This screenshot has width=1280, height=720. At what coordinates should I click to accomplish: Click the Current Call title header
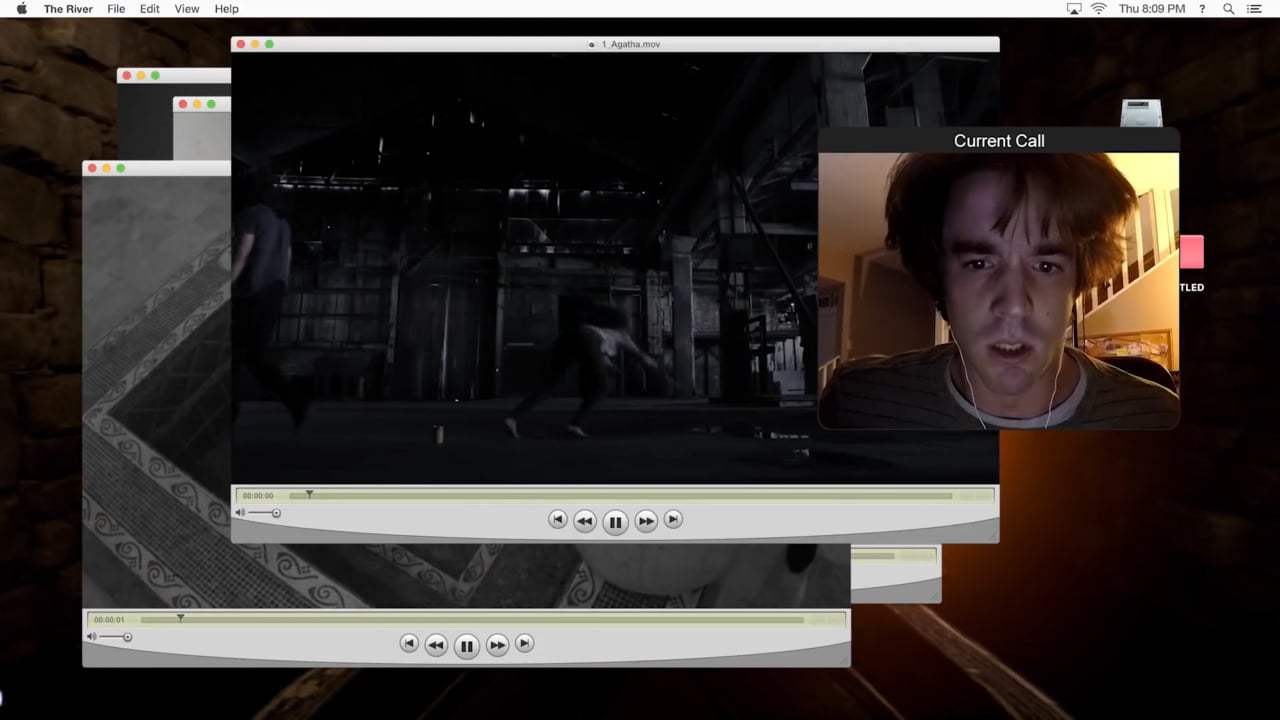click(999, 141)
